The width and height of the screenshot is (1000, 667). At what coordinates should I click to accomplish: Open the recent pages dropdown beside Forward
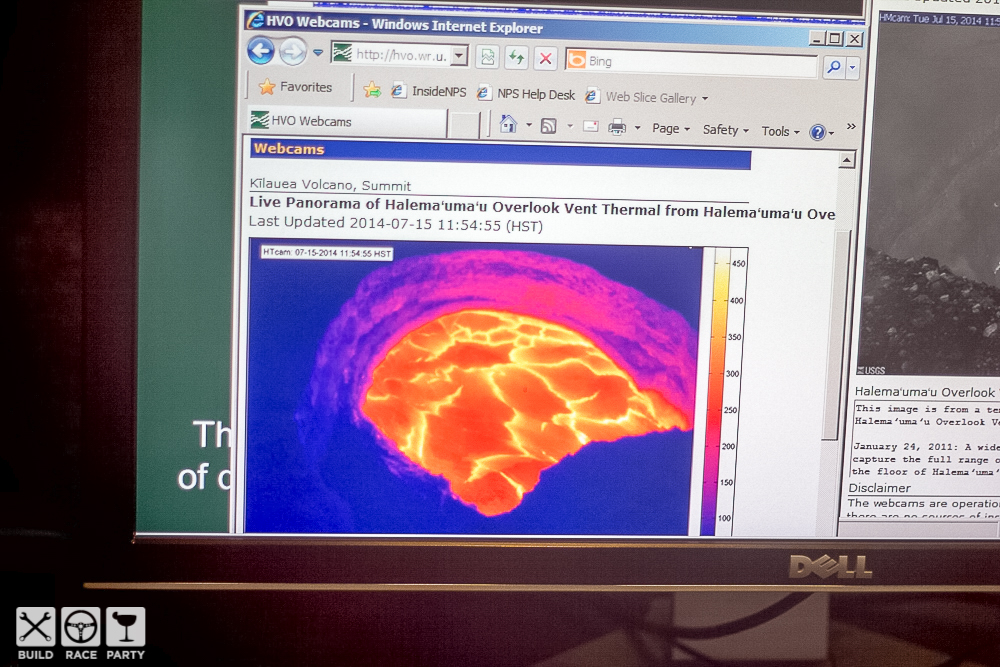click(x=318, y=53)
